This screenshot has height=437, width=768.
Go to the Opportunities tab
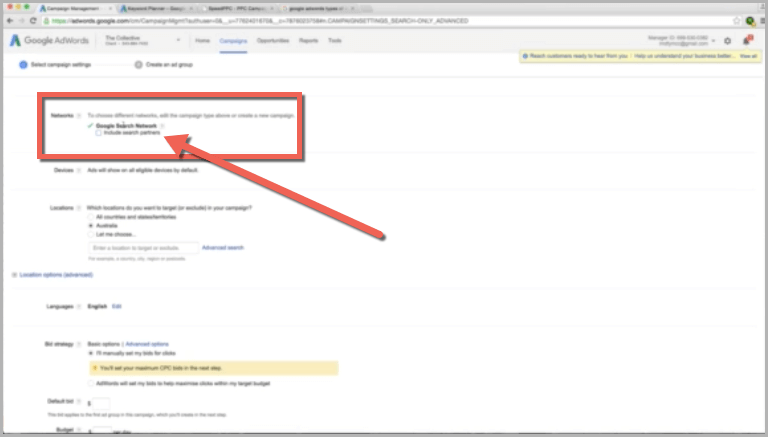[x=273, y=41]
